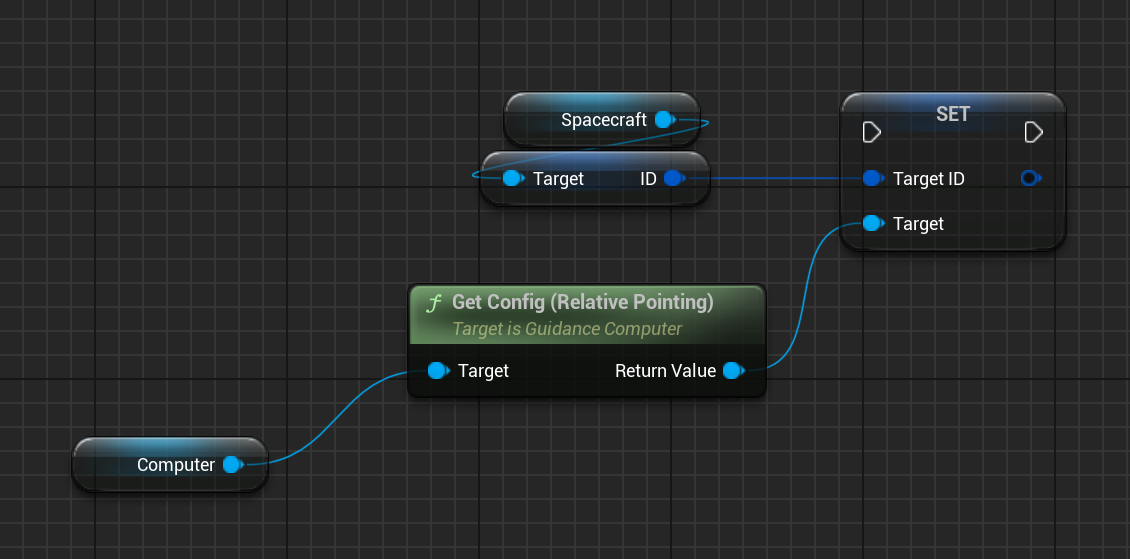This screenshot has height=559, width=1130.
Task: Click the Target input pin beside ID
Action: point(513,178)
